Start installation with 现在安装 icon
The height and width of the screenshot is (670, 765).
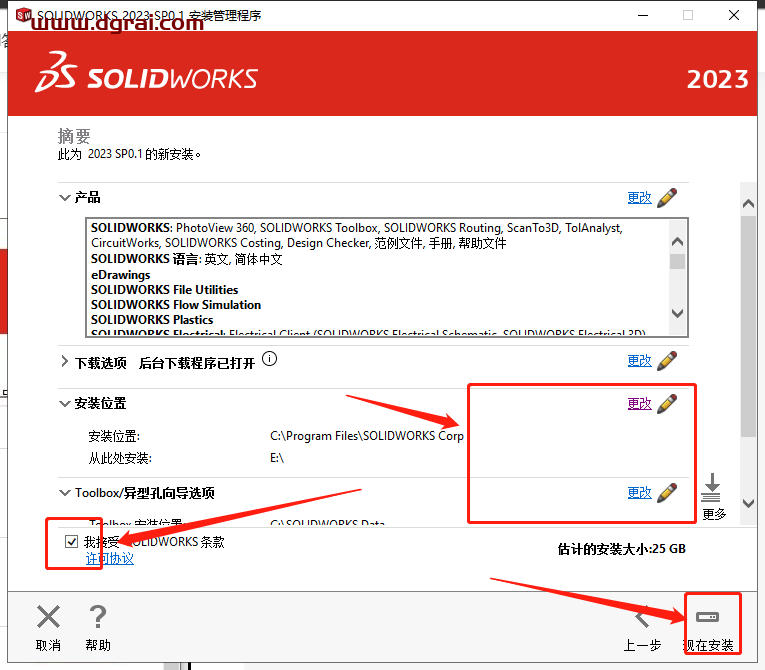pyautogui.click(x=707, y=617)
